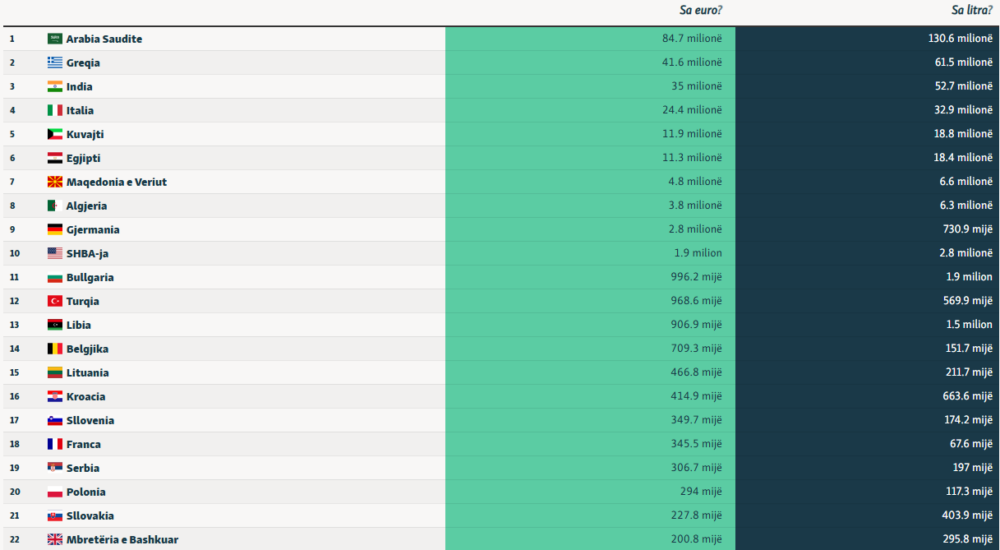Click the Egjipti country name

point(83,158)
